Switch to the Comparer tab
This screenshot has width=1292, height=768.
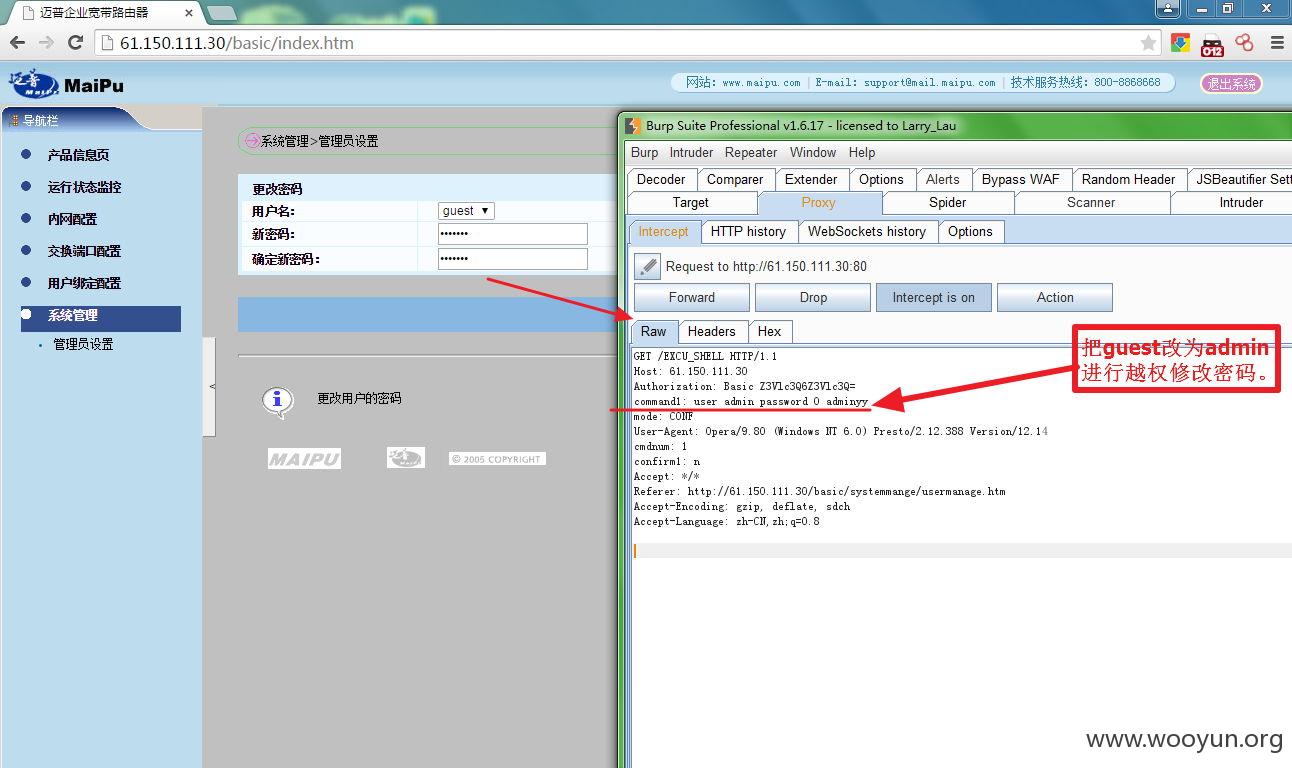tap(735, 180)
